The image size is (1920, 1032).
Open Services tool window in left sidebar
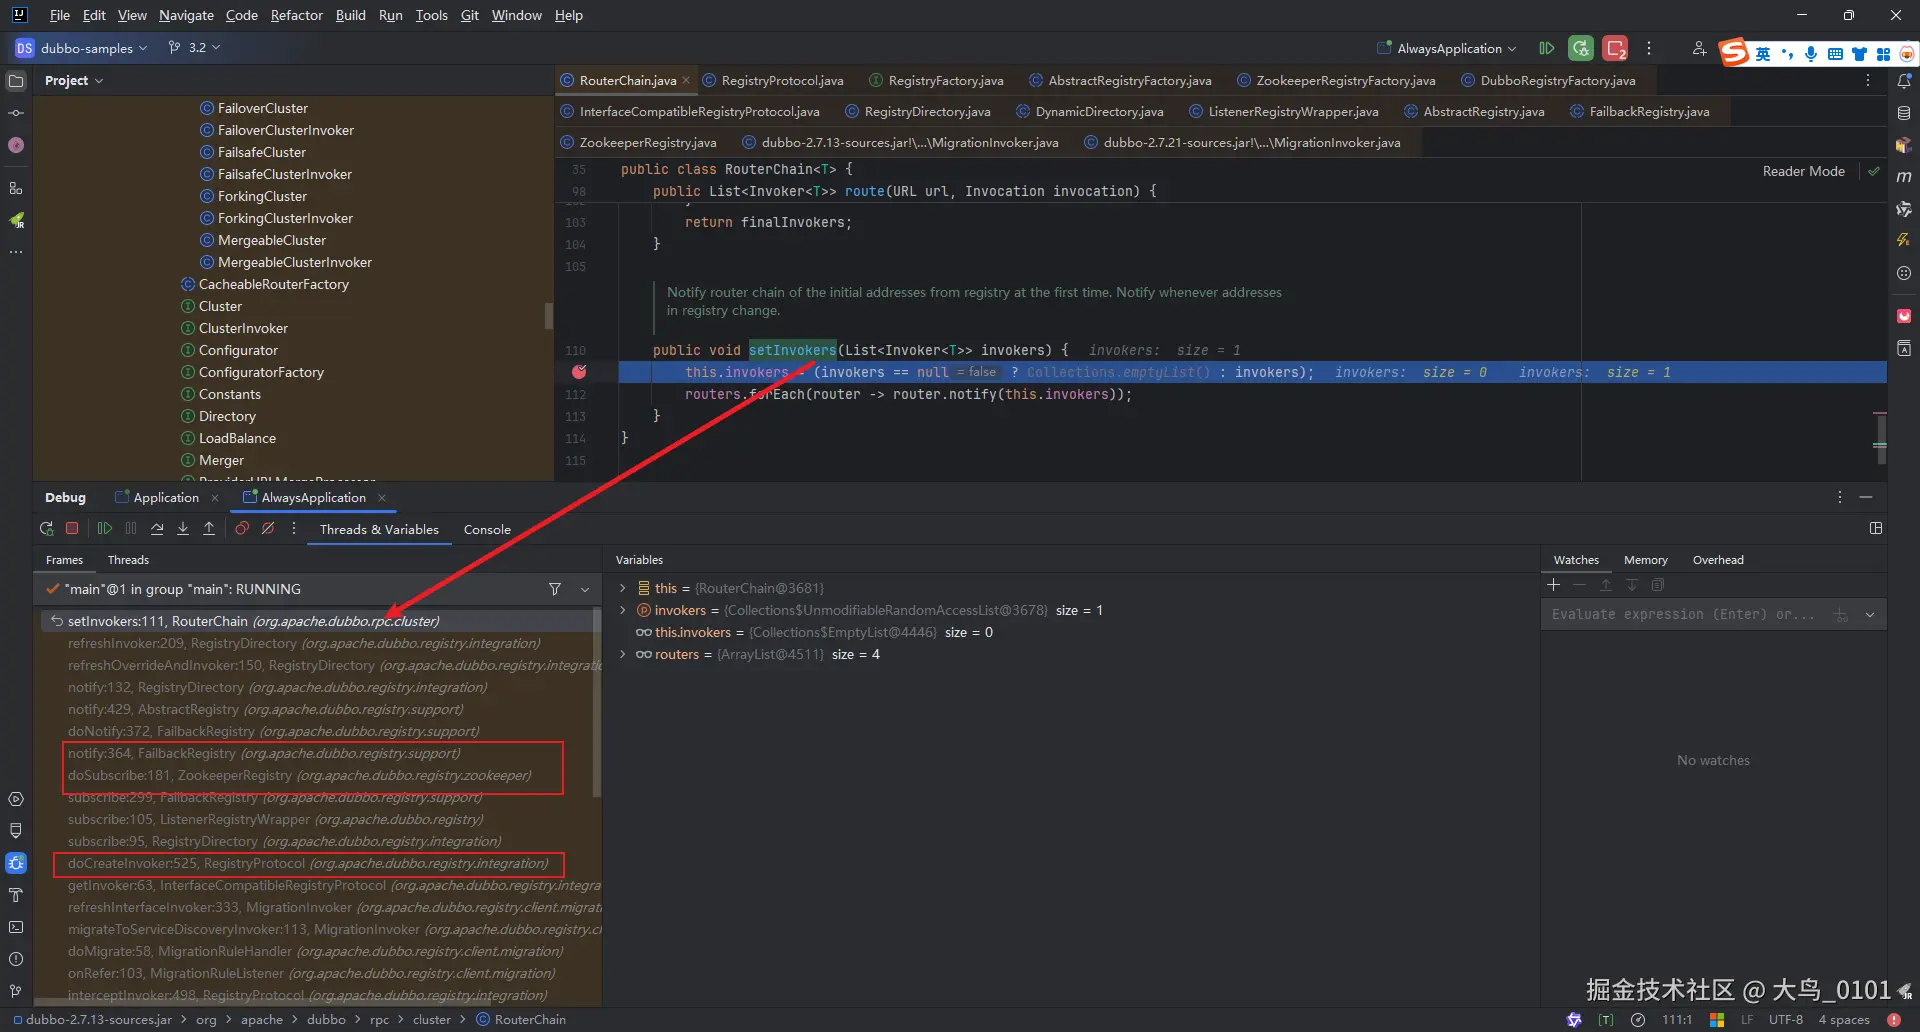click(16, 799)
